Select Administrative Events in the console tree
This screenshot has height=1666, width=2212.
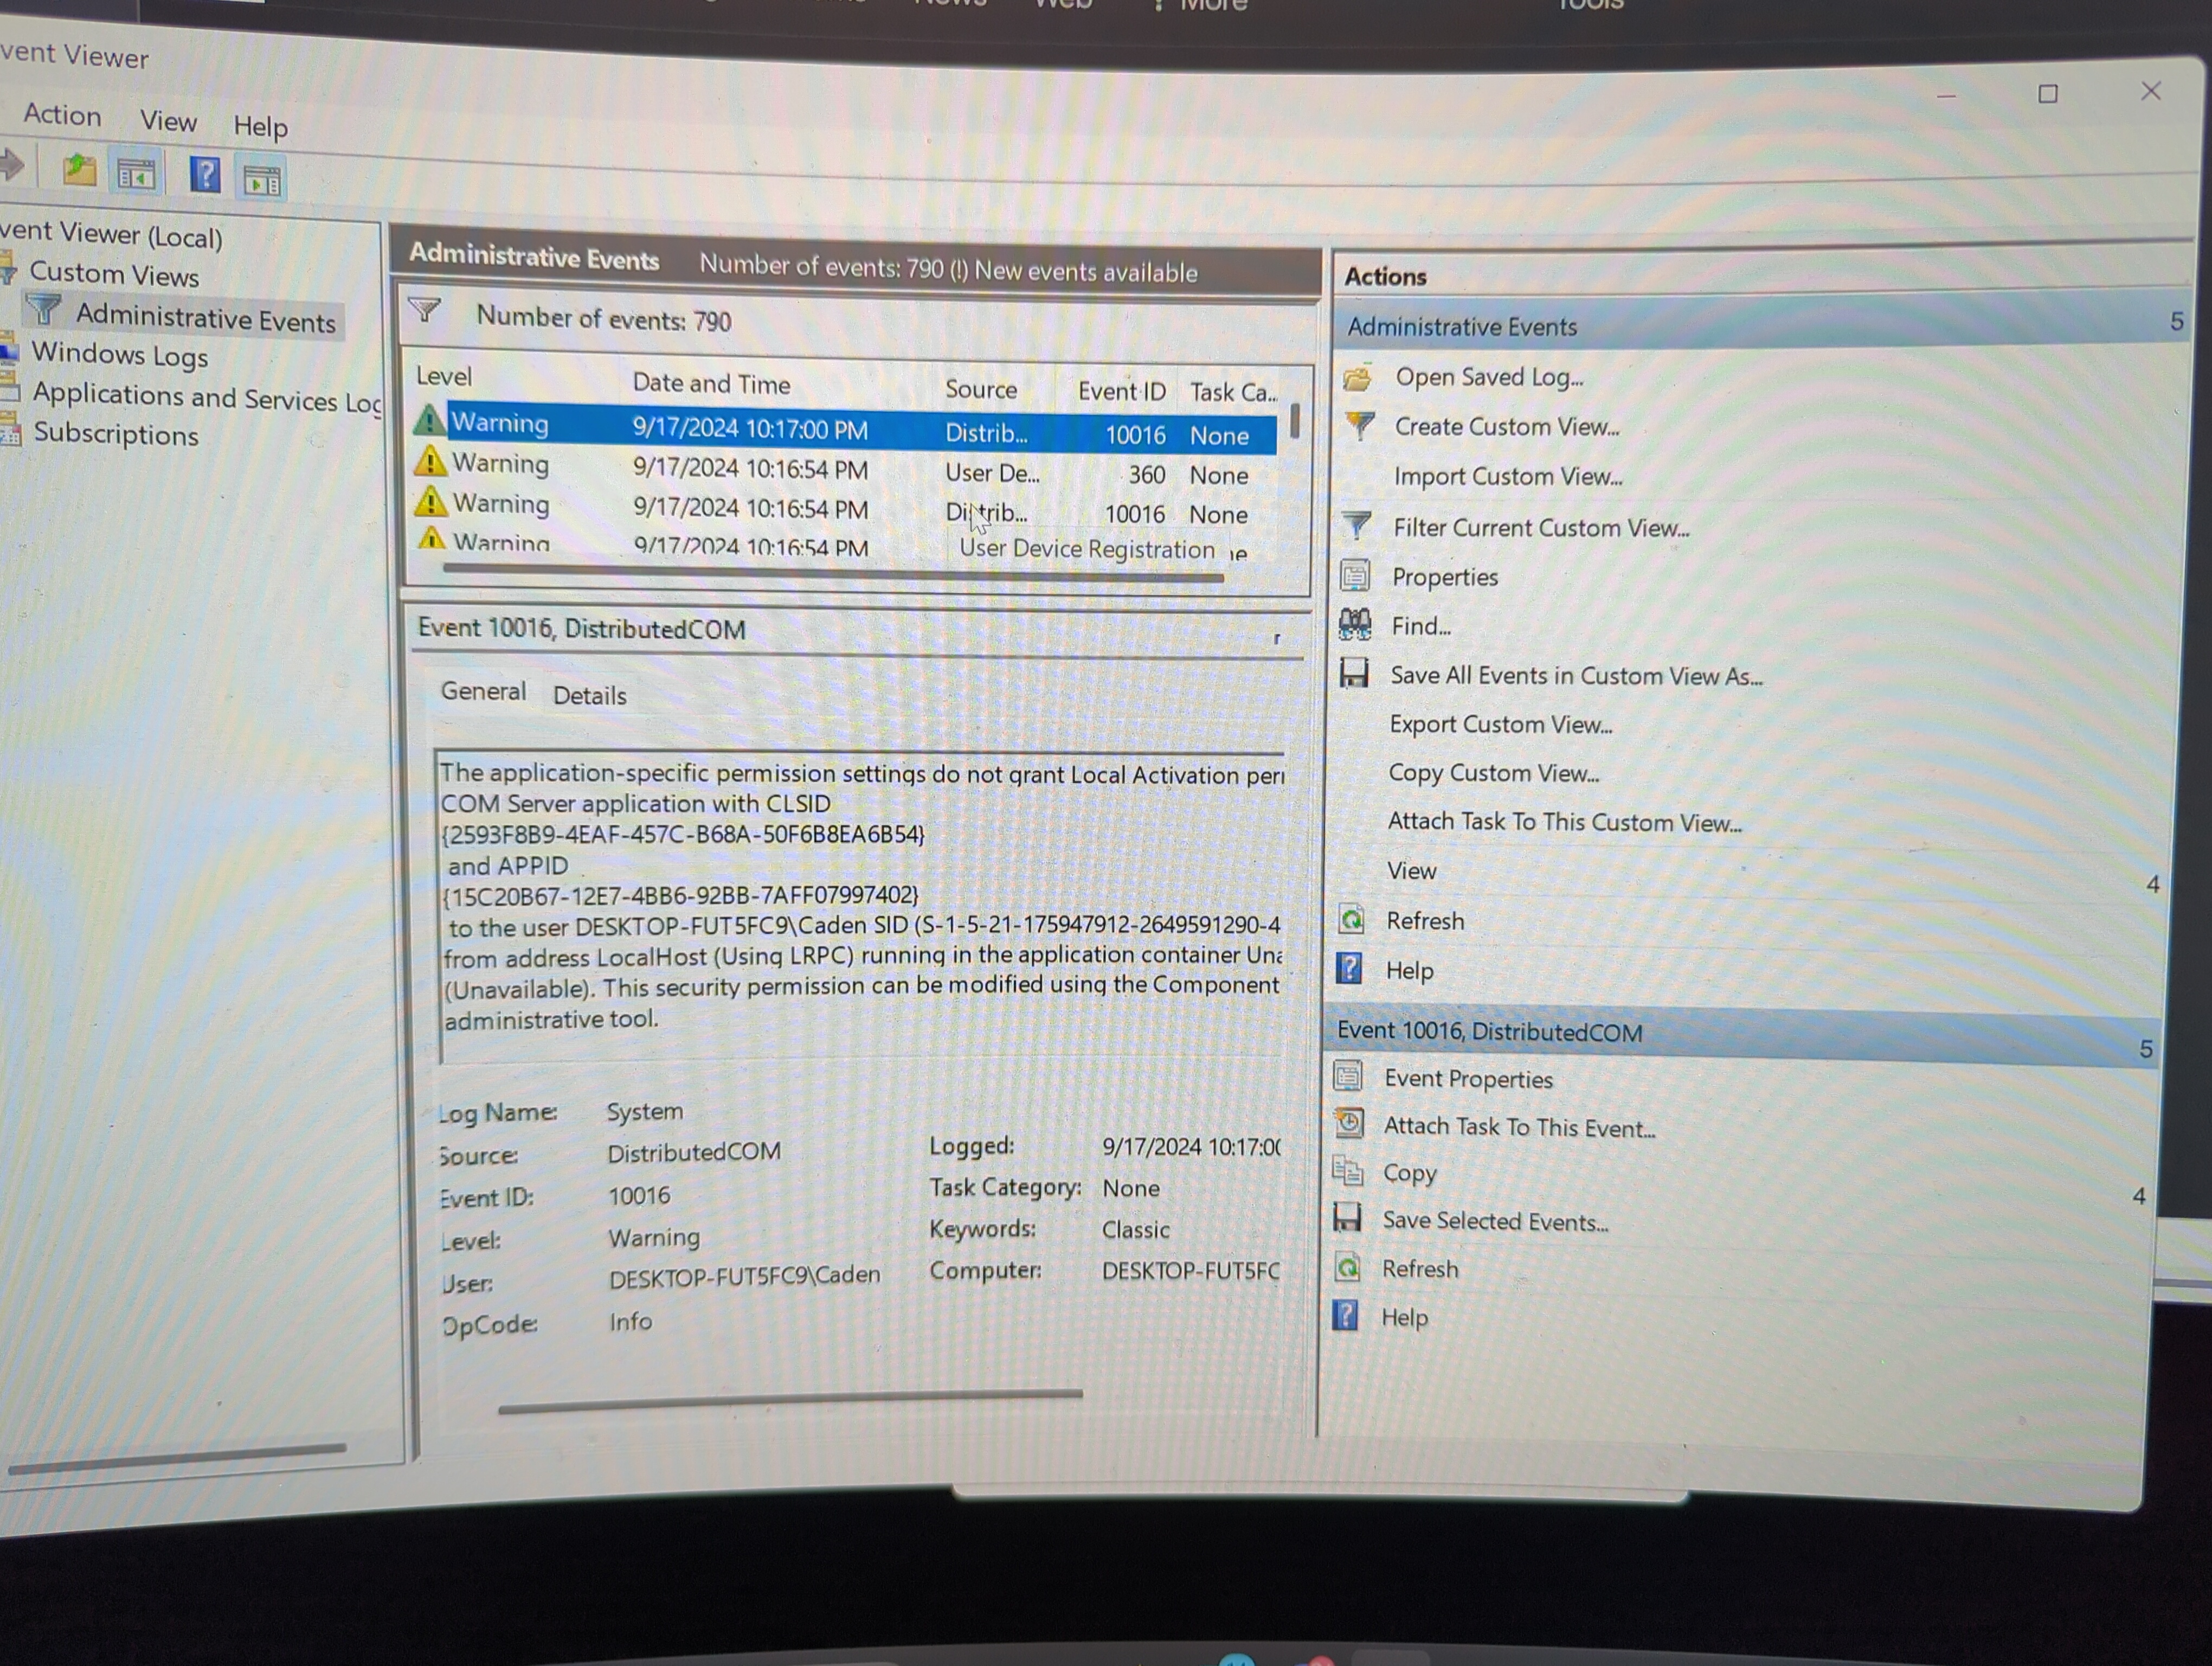(x=206, y=318)
